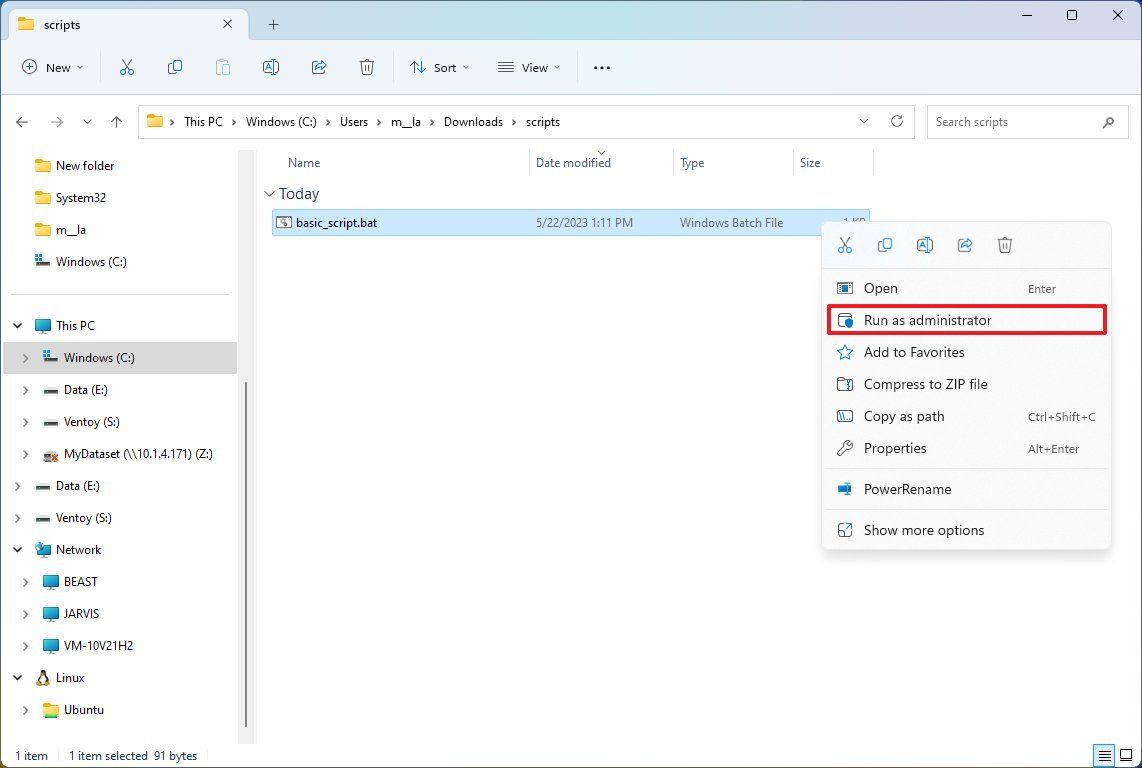Click the Rename icon in the main toolbar
The width and height of the screenshot is (1142, 768).
click(271, 67)
